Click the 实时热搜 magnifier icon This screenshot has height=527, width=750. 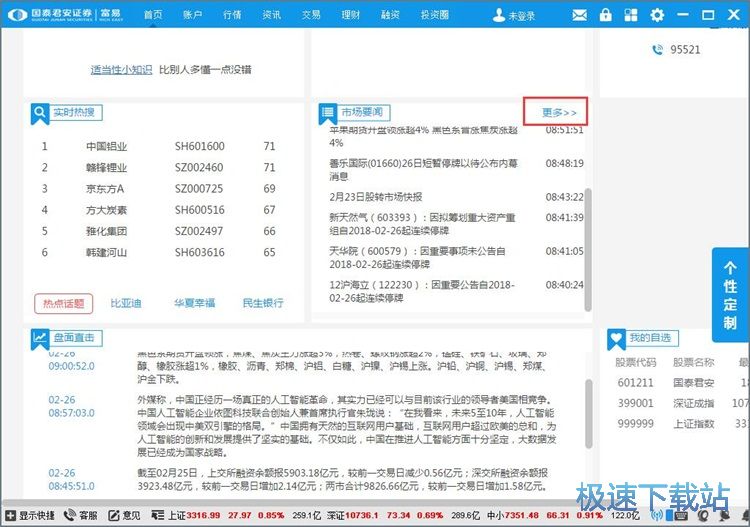(40, 114)
